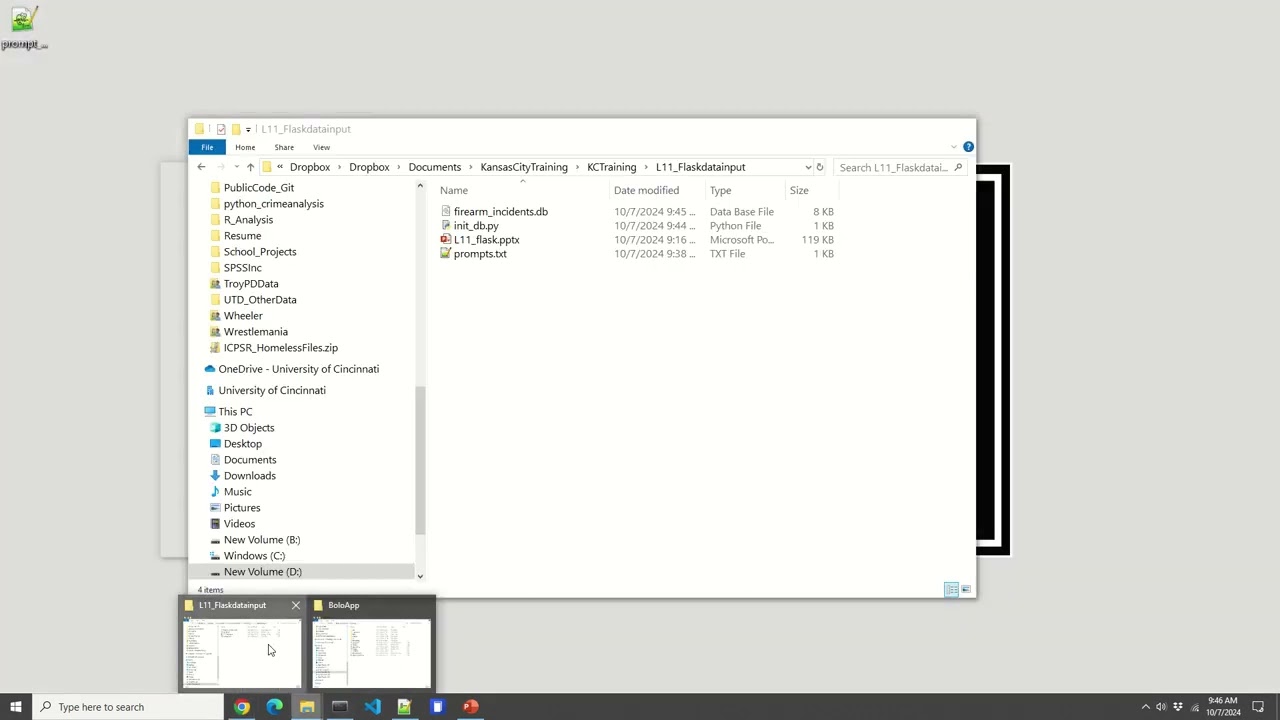1280x720 pixels.
Task: Click the Back navigation arrow in Explorer
Action: click(201, 167)
